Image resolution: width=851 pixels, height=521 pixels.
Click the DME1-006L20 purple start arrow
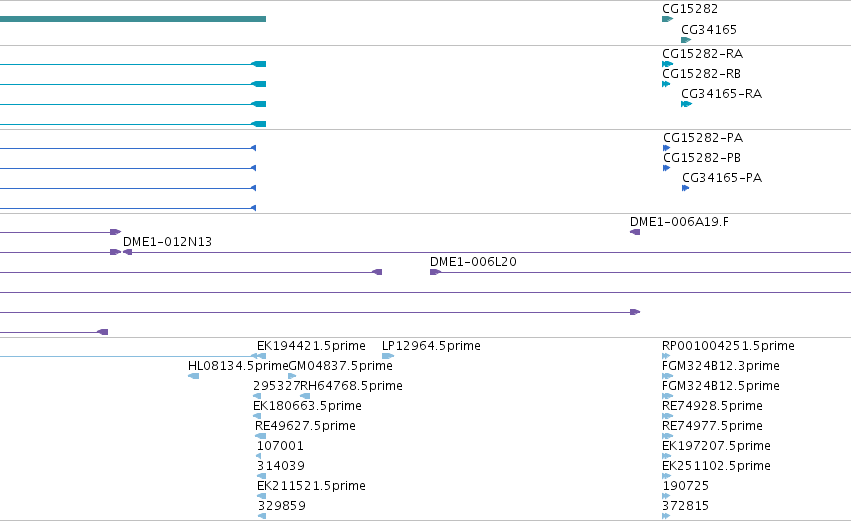click(435, 272)
